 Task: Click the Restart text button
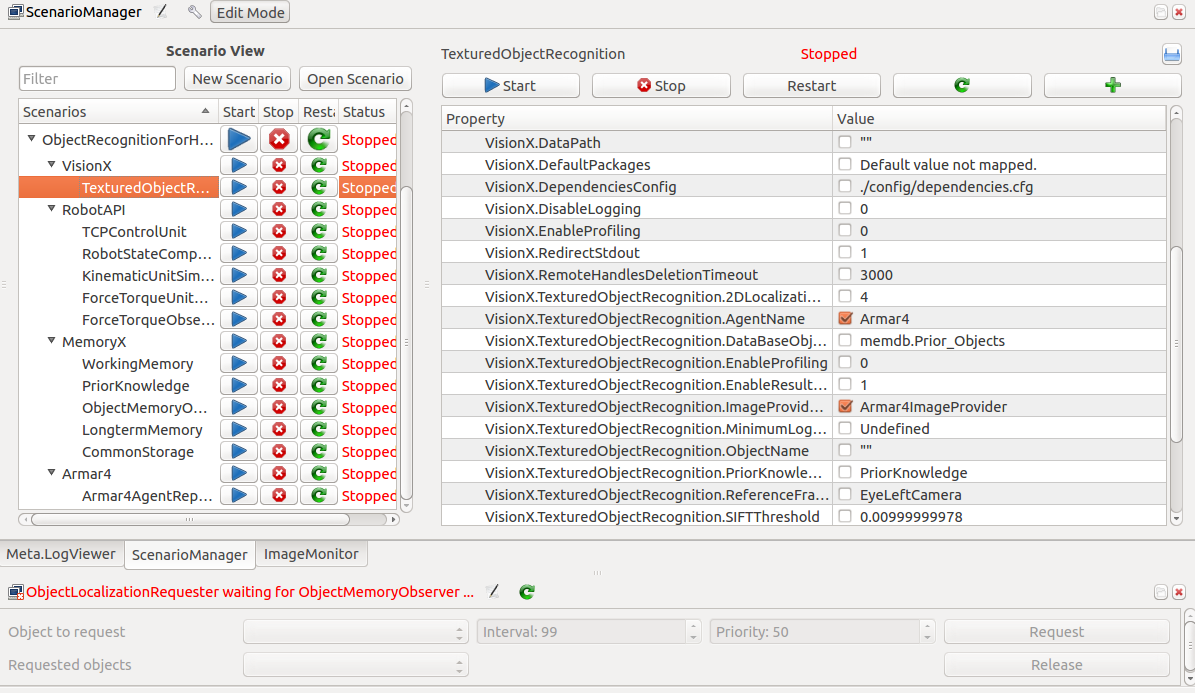[812, 85]
